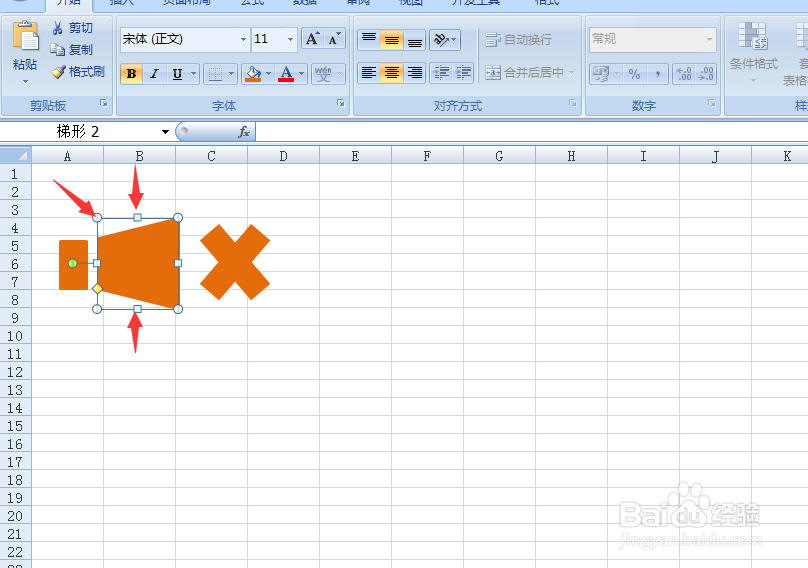Toggle Italic formatting
The image size is (808, 568).
point(154,74)
